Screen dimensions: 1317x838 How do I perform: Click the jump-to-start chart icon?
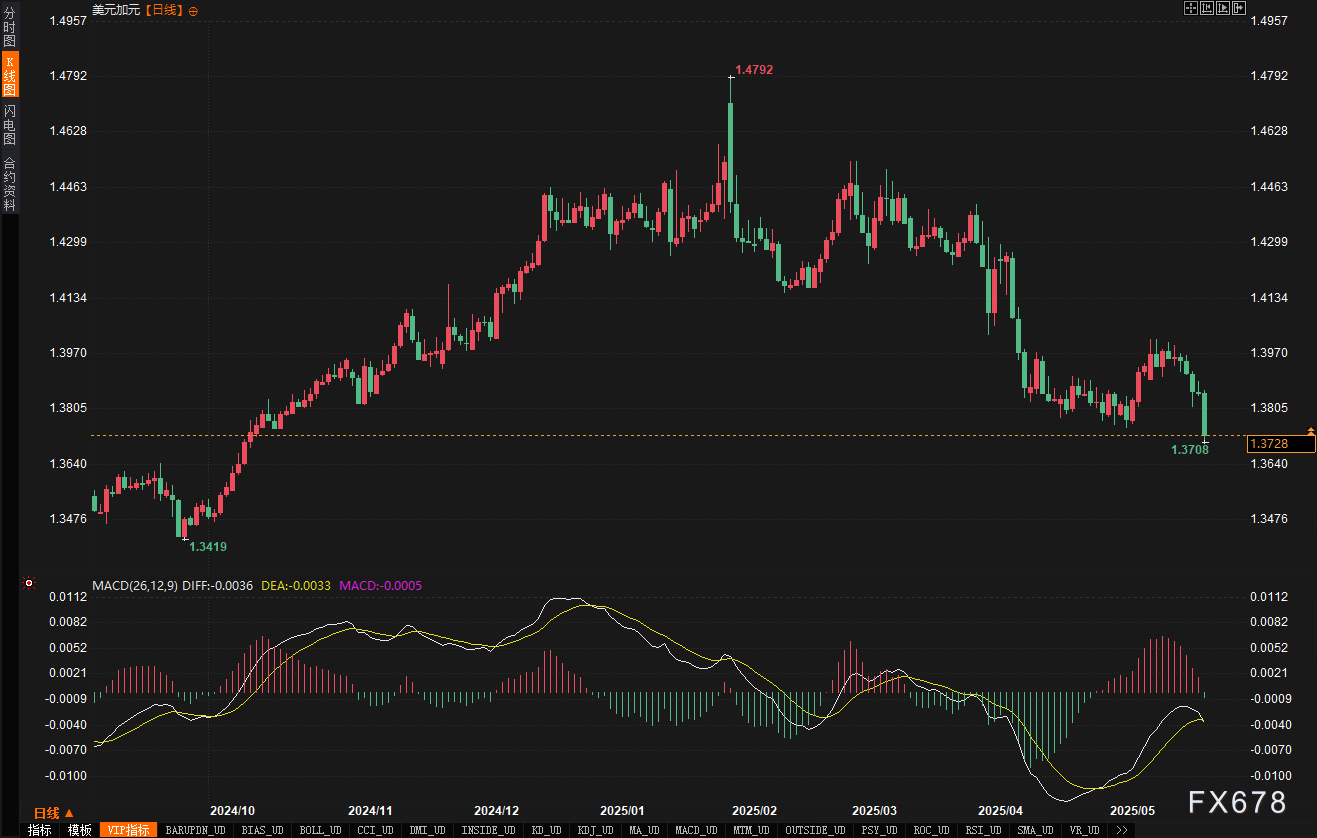(1207, 8)
